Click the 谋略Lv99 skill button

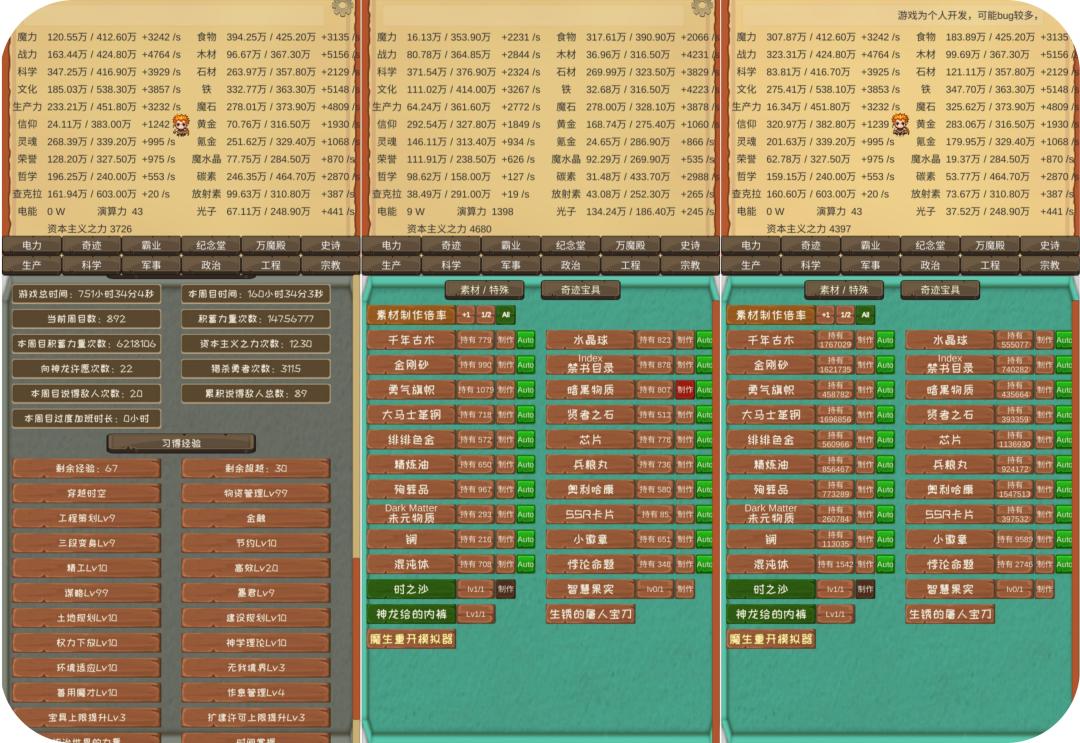pyautogui.click(x=87, y=593)
